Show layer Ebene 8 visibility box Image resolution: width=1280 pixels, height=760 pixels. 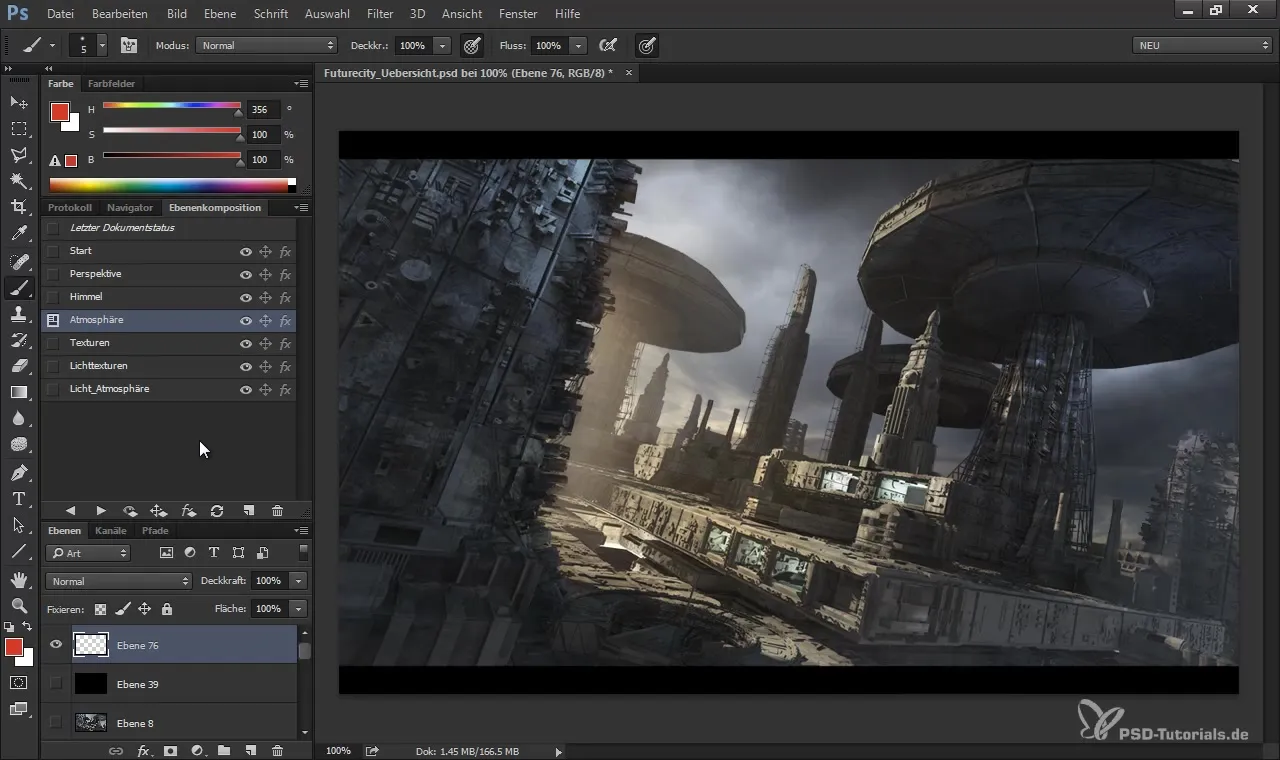(56, 722)
